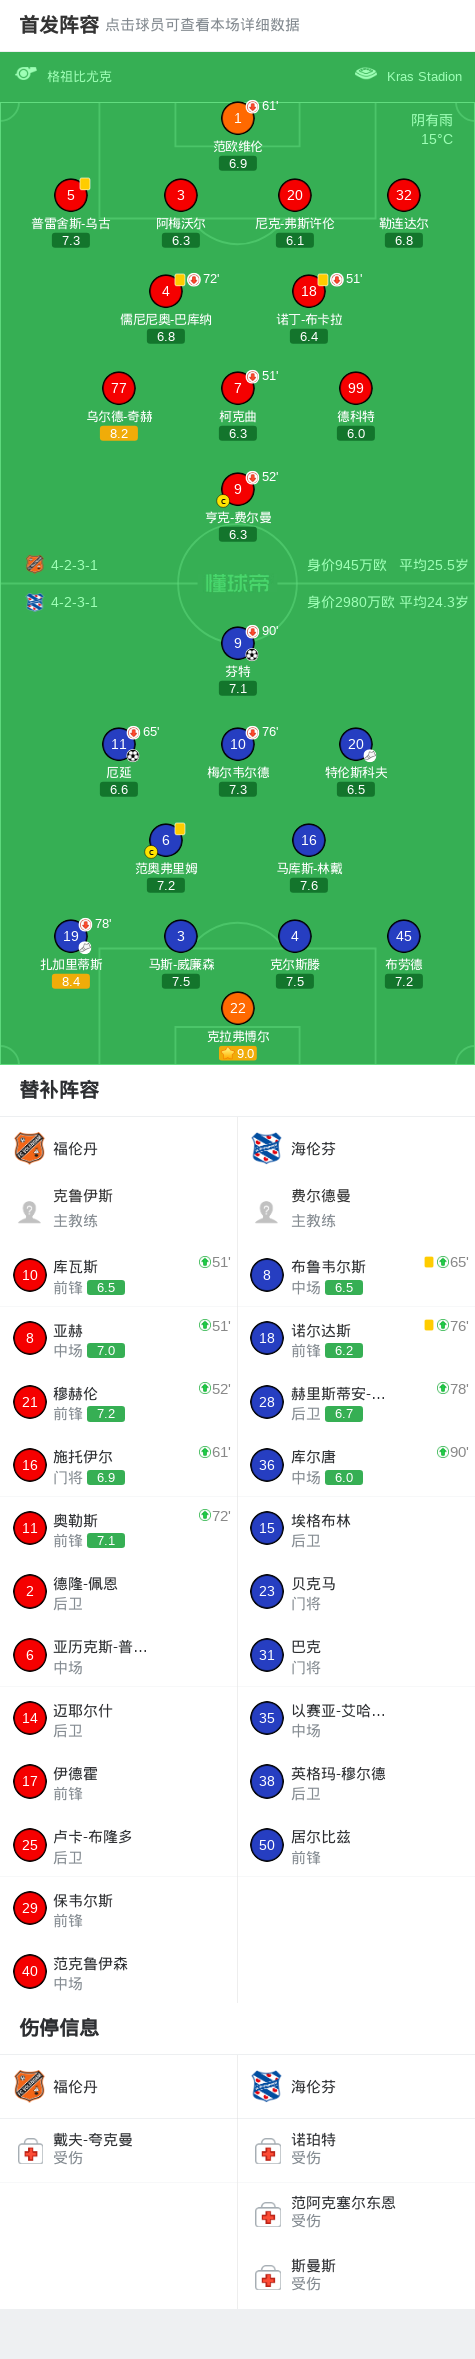Open captain 亨克-费尔曼 number 9 icon
This screenshot has width=475, height=2359.
click(x=237, y=489)
